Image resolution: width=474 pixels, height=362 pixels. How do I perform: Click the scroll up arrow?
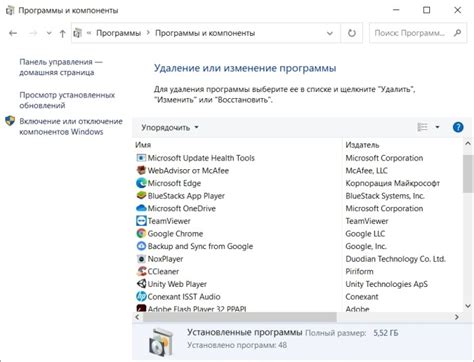point(468,144)
